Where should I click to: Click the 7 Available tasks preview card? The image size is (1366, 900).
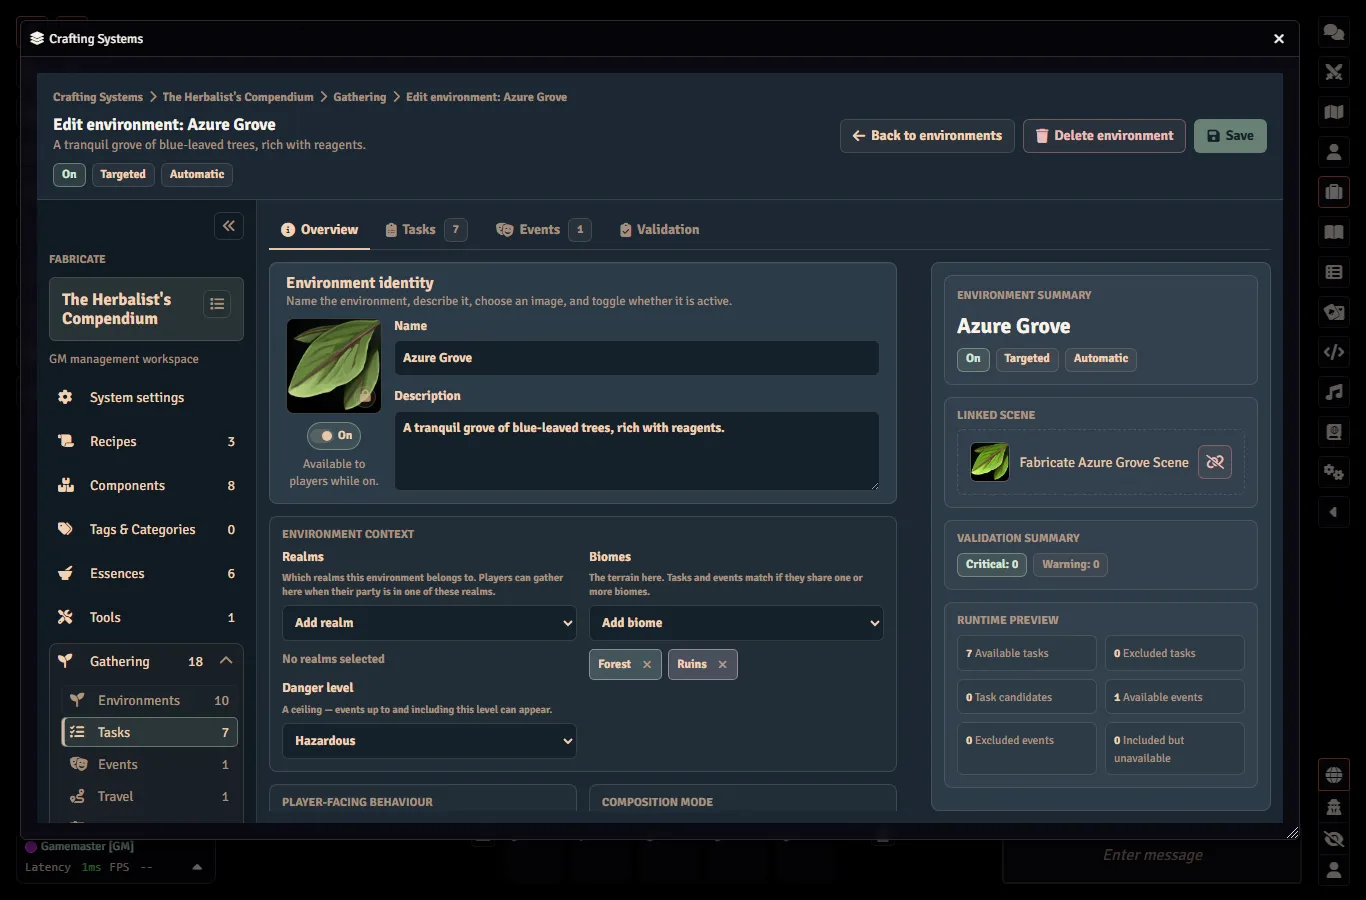(1027, 653)
